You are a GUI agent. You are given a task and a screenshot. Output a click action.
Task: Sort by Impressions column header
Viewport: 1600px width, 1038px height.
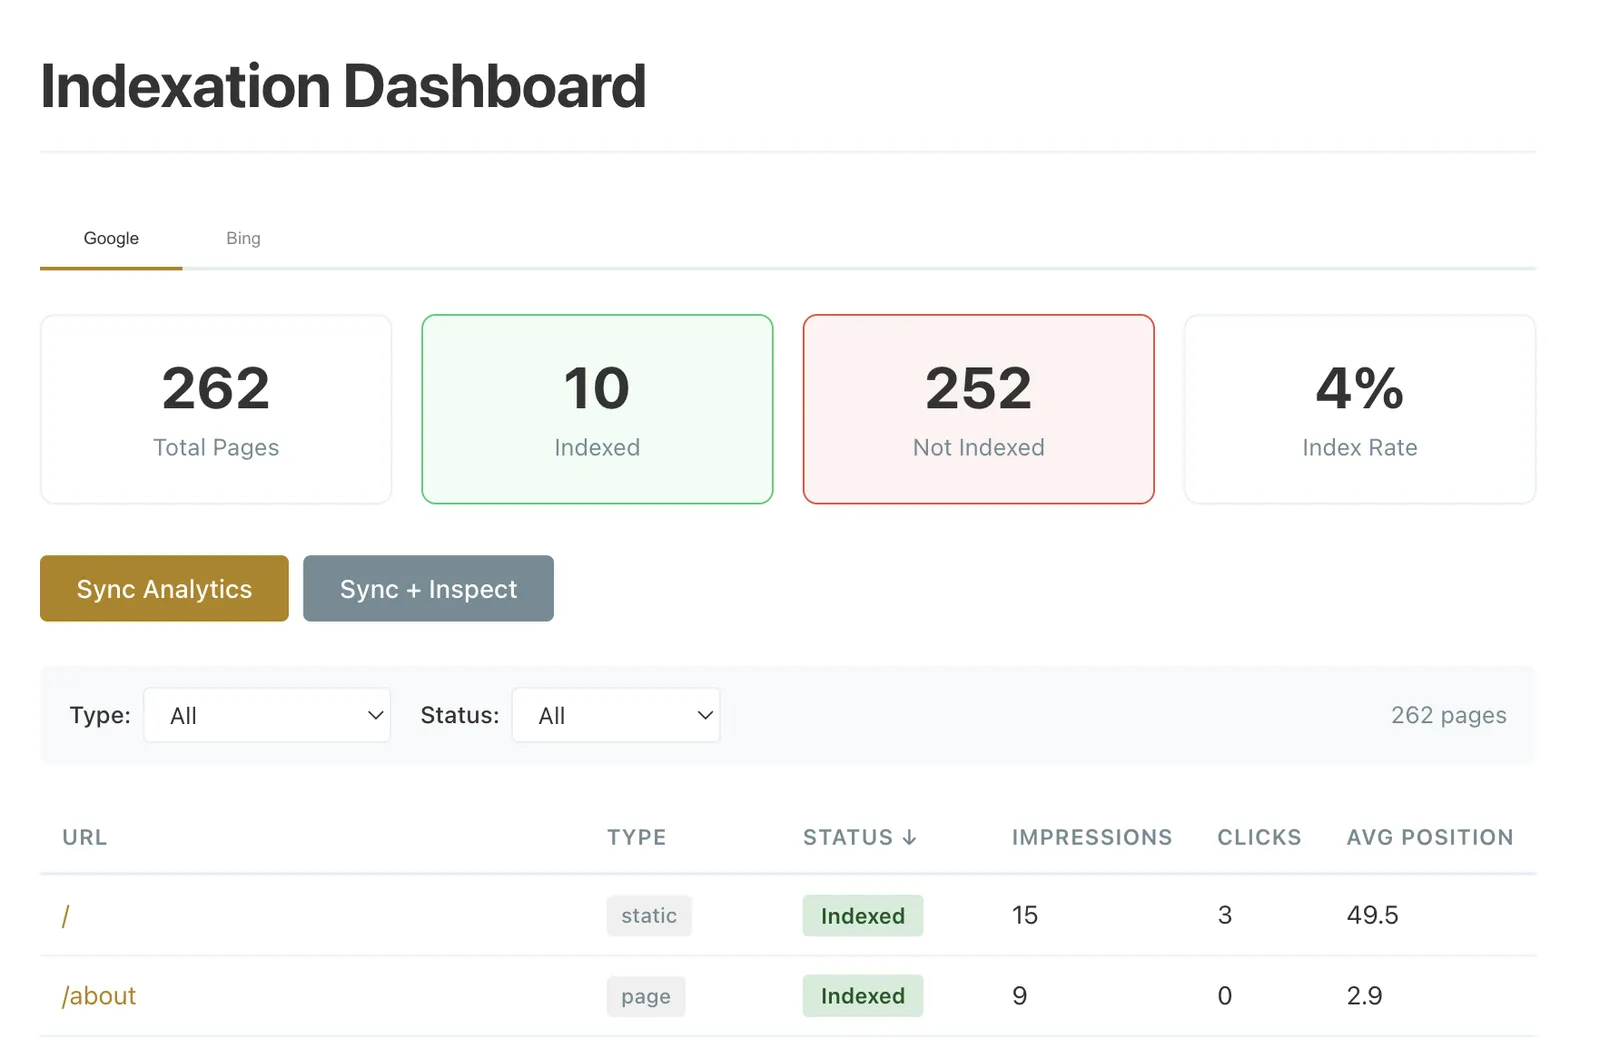tap(1091, 837)
